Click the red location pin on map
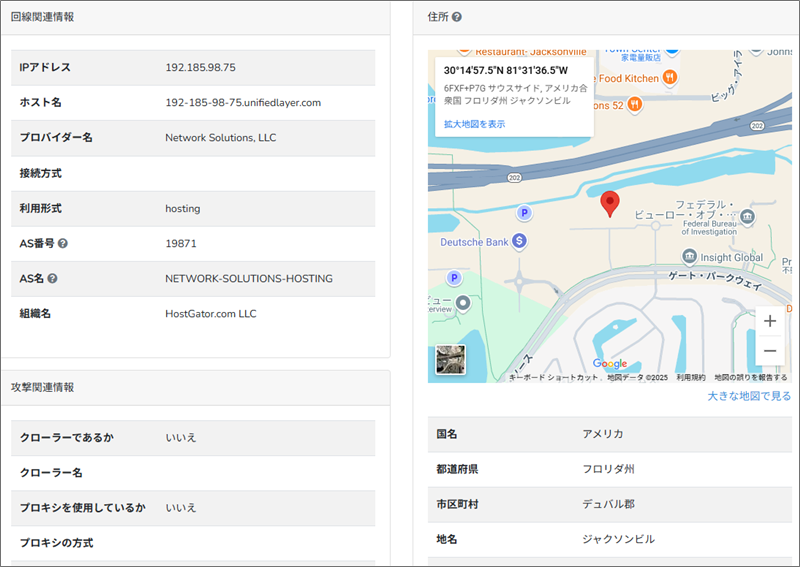 pyautogui.click(x=610, y=204)
